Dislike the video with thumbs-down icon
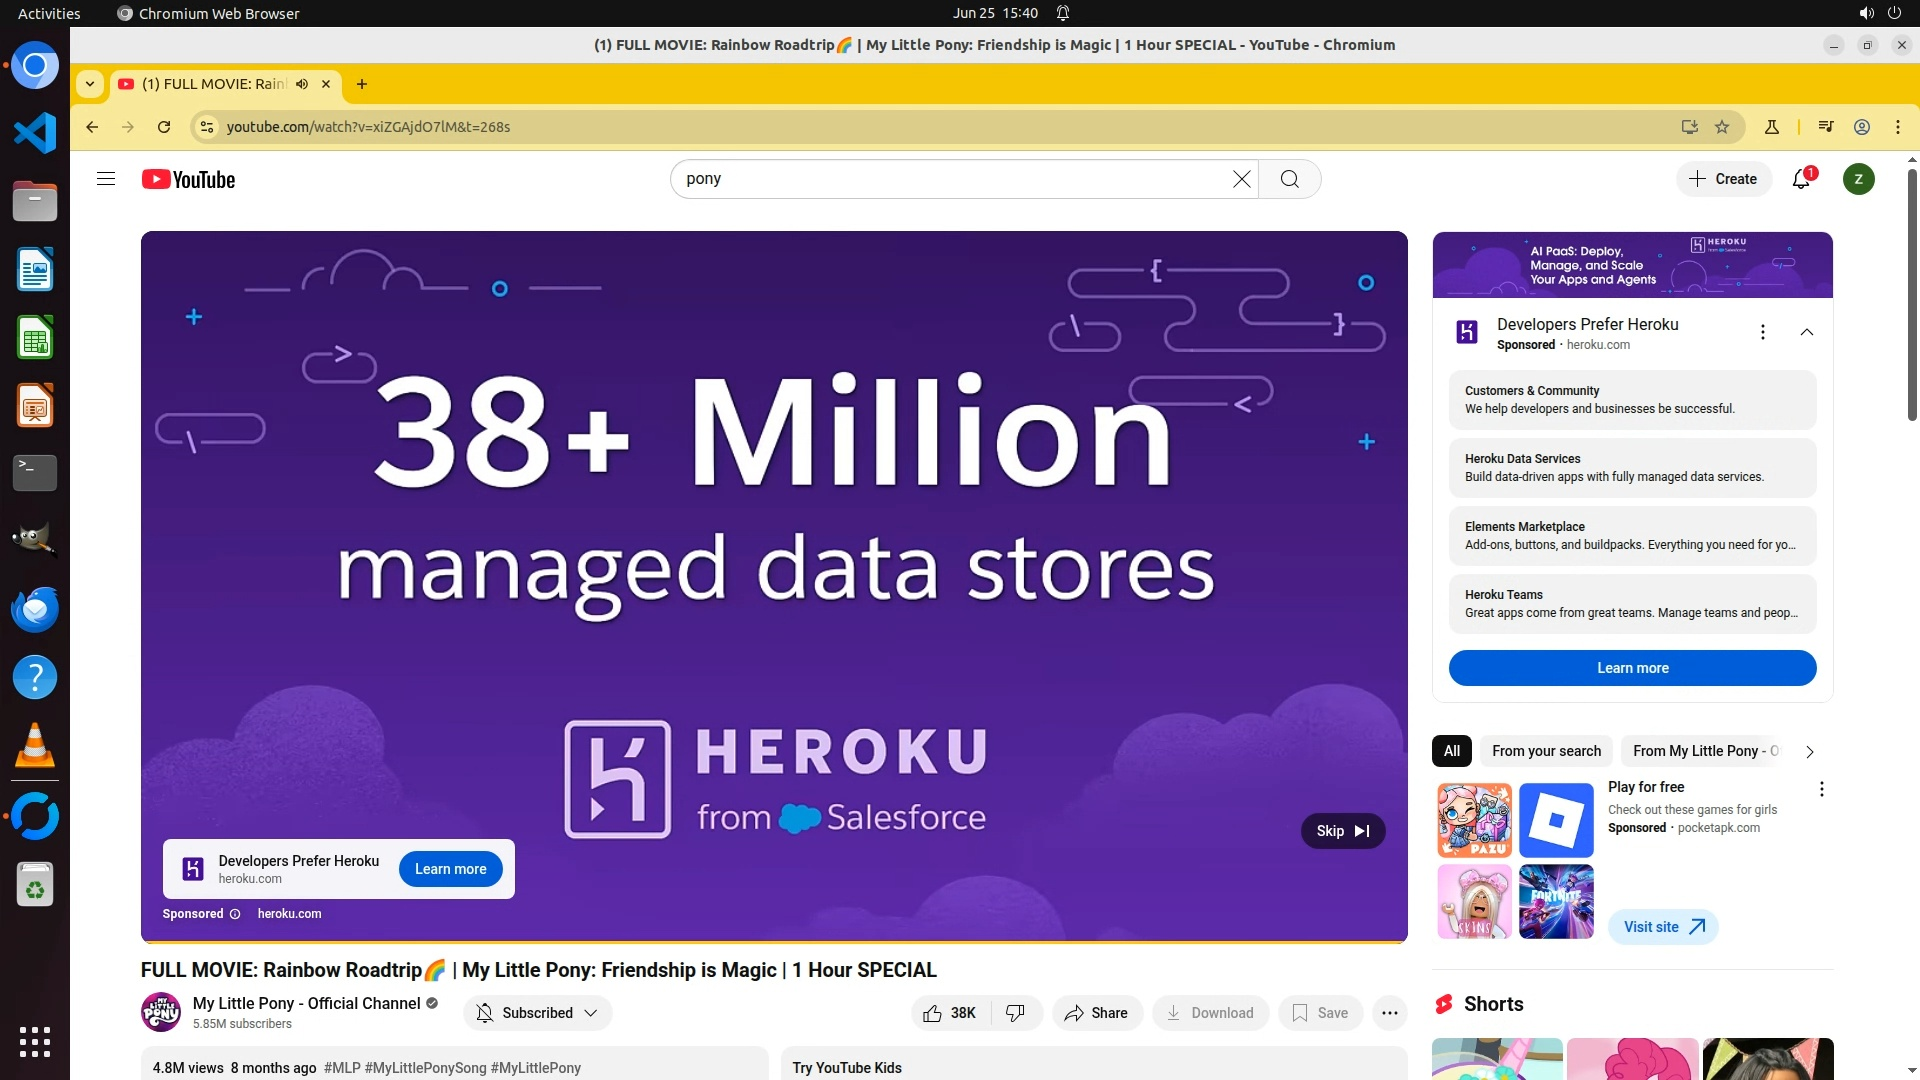Image resolution: width=1920 pixels, height=1080 pixels. [1015, 1013]
